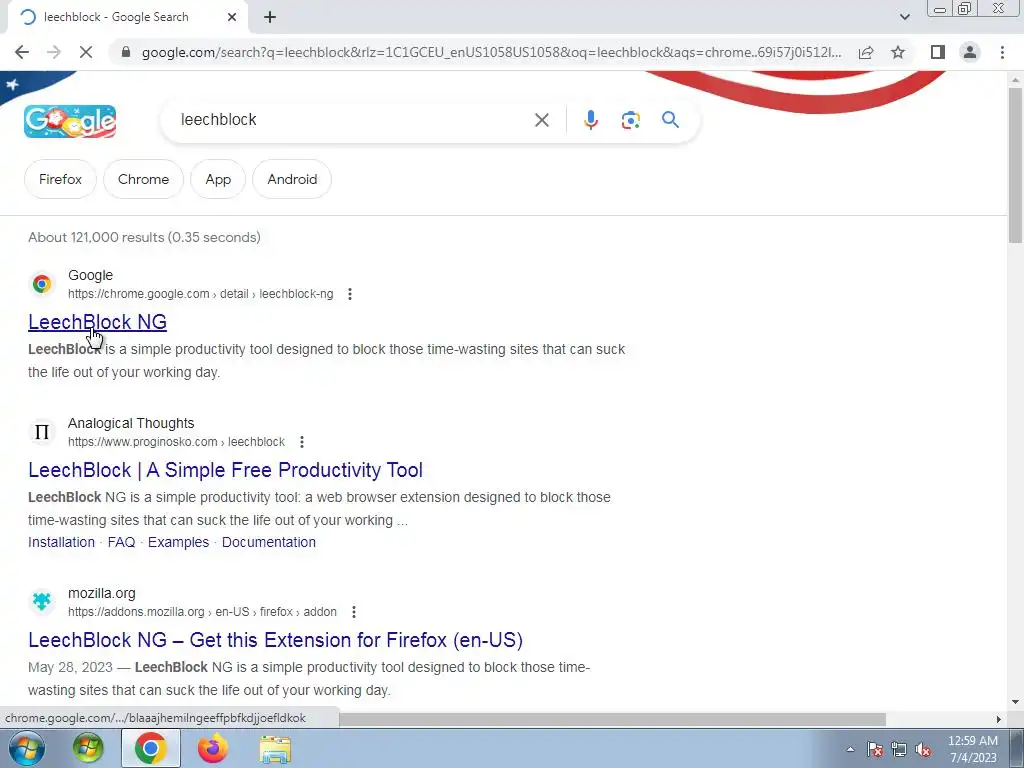The image size is (1024, 768).
Task: Open LeechBlock | A Simple Free Productivity Tool
Action: pyautogui.click(x=225, y=470)
